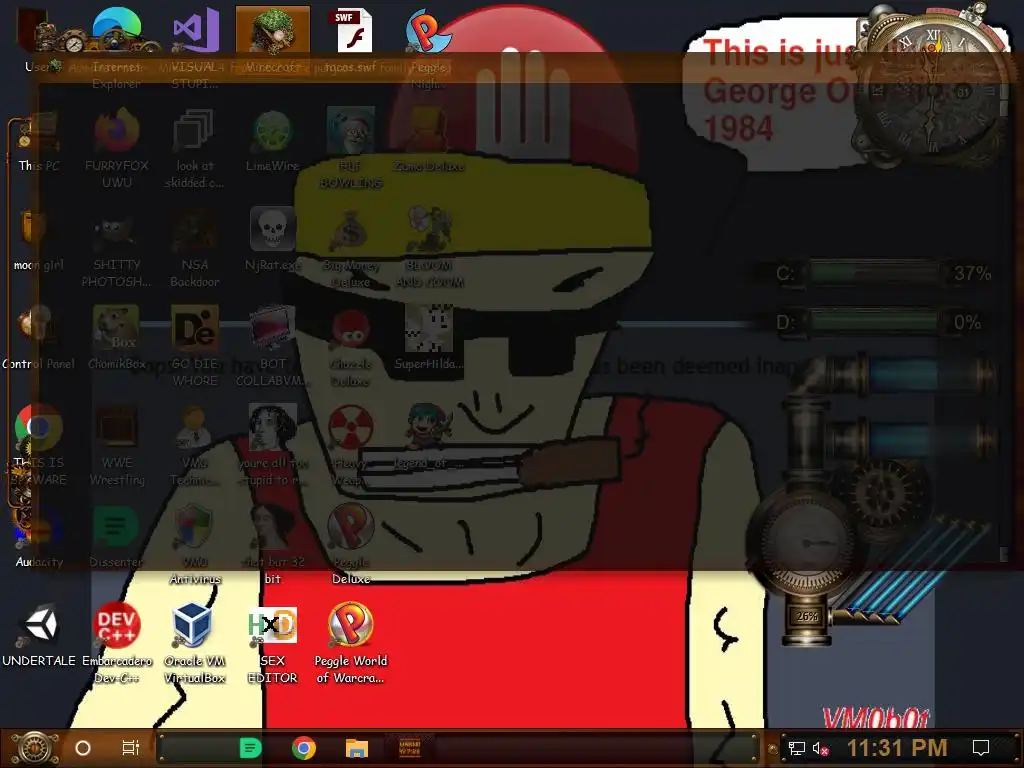1024x768 pixels.
Task: Open the FURRYFOX UWU Firefox icon
Action: (117, 149)
